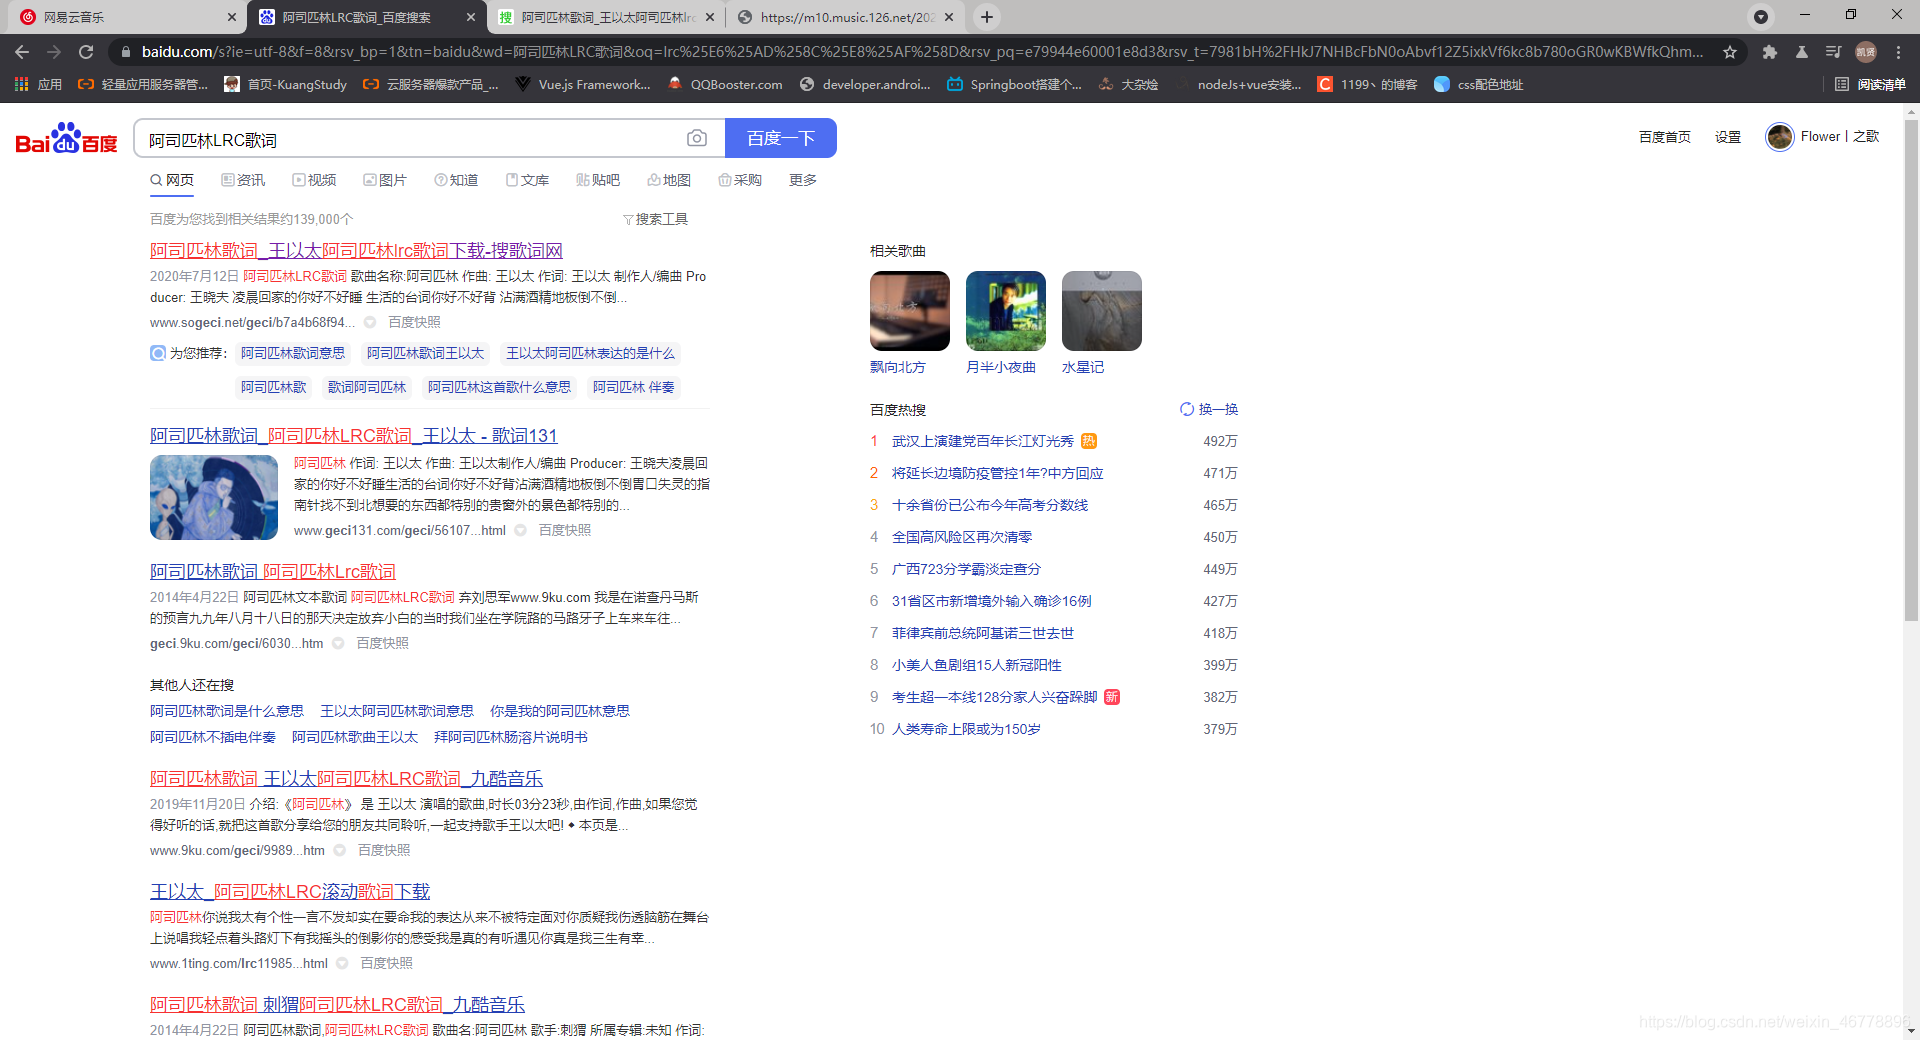Screen dimensions: 1920x1040
Task: Focus the Baidu search input field
Action: (x=410, y=139)
